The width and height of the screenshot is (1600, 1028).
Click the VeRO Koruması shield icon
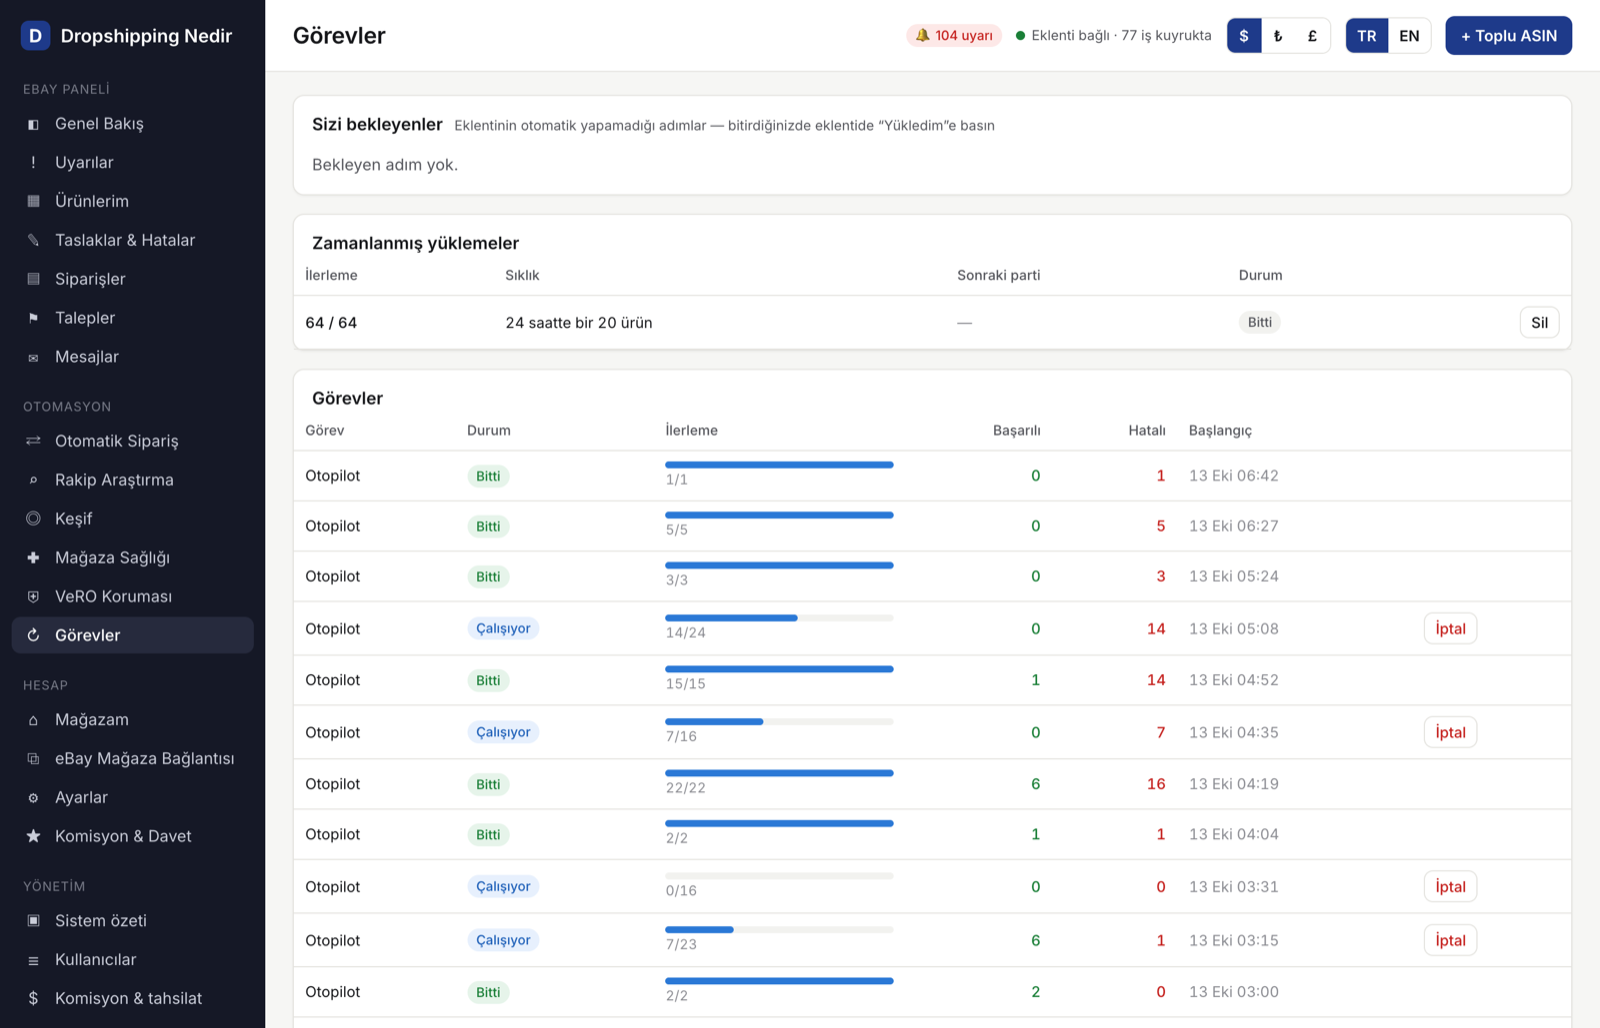(x=33, y=597)
